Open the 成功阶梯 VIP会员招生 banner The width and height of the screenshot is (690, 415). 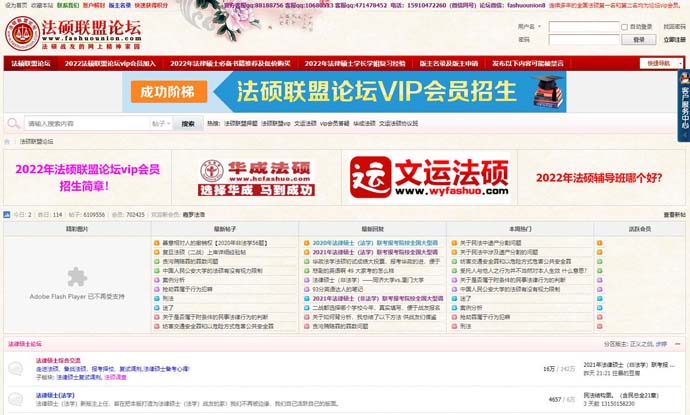tap(345, 92)
